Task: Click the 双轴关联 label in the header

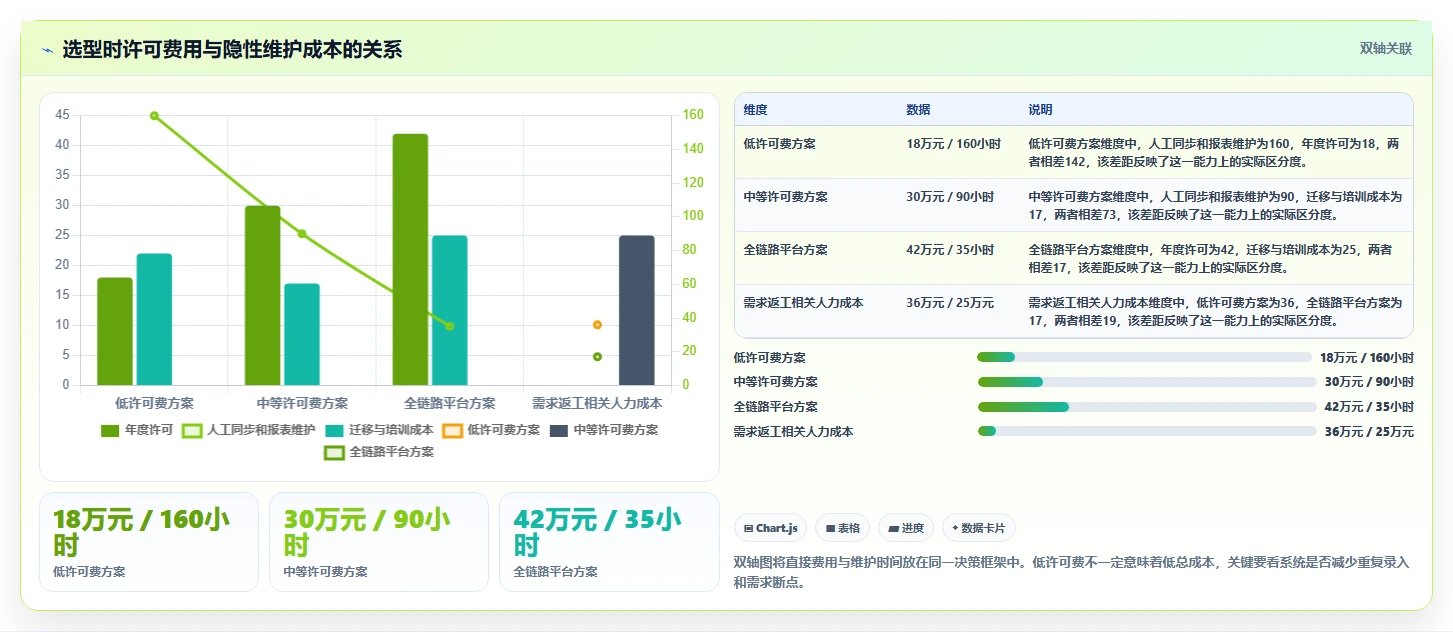Action: point(1385,49)
